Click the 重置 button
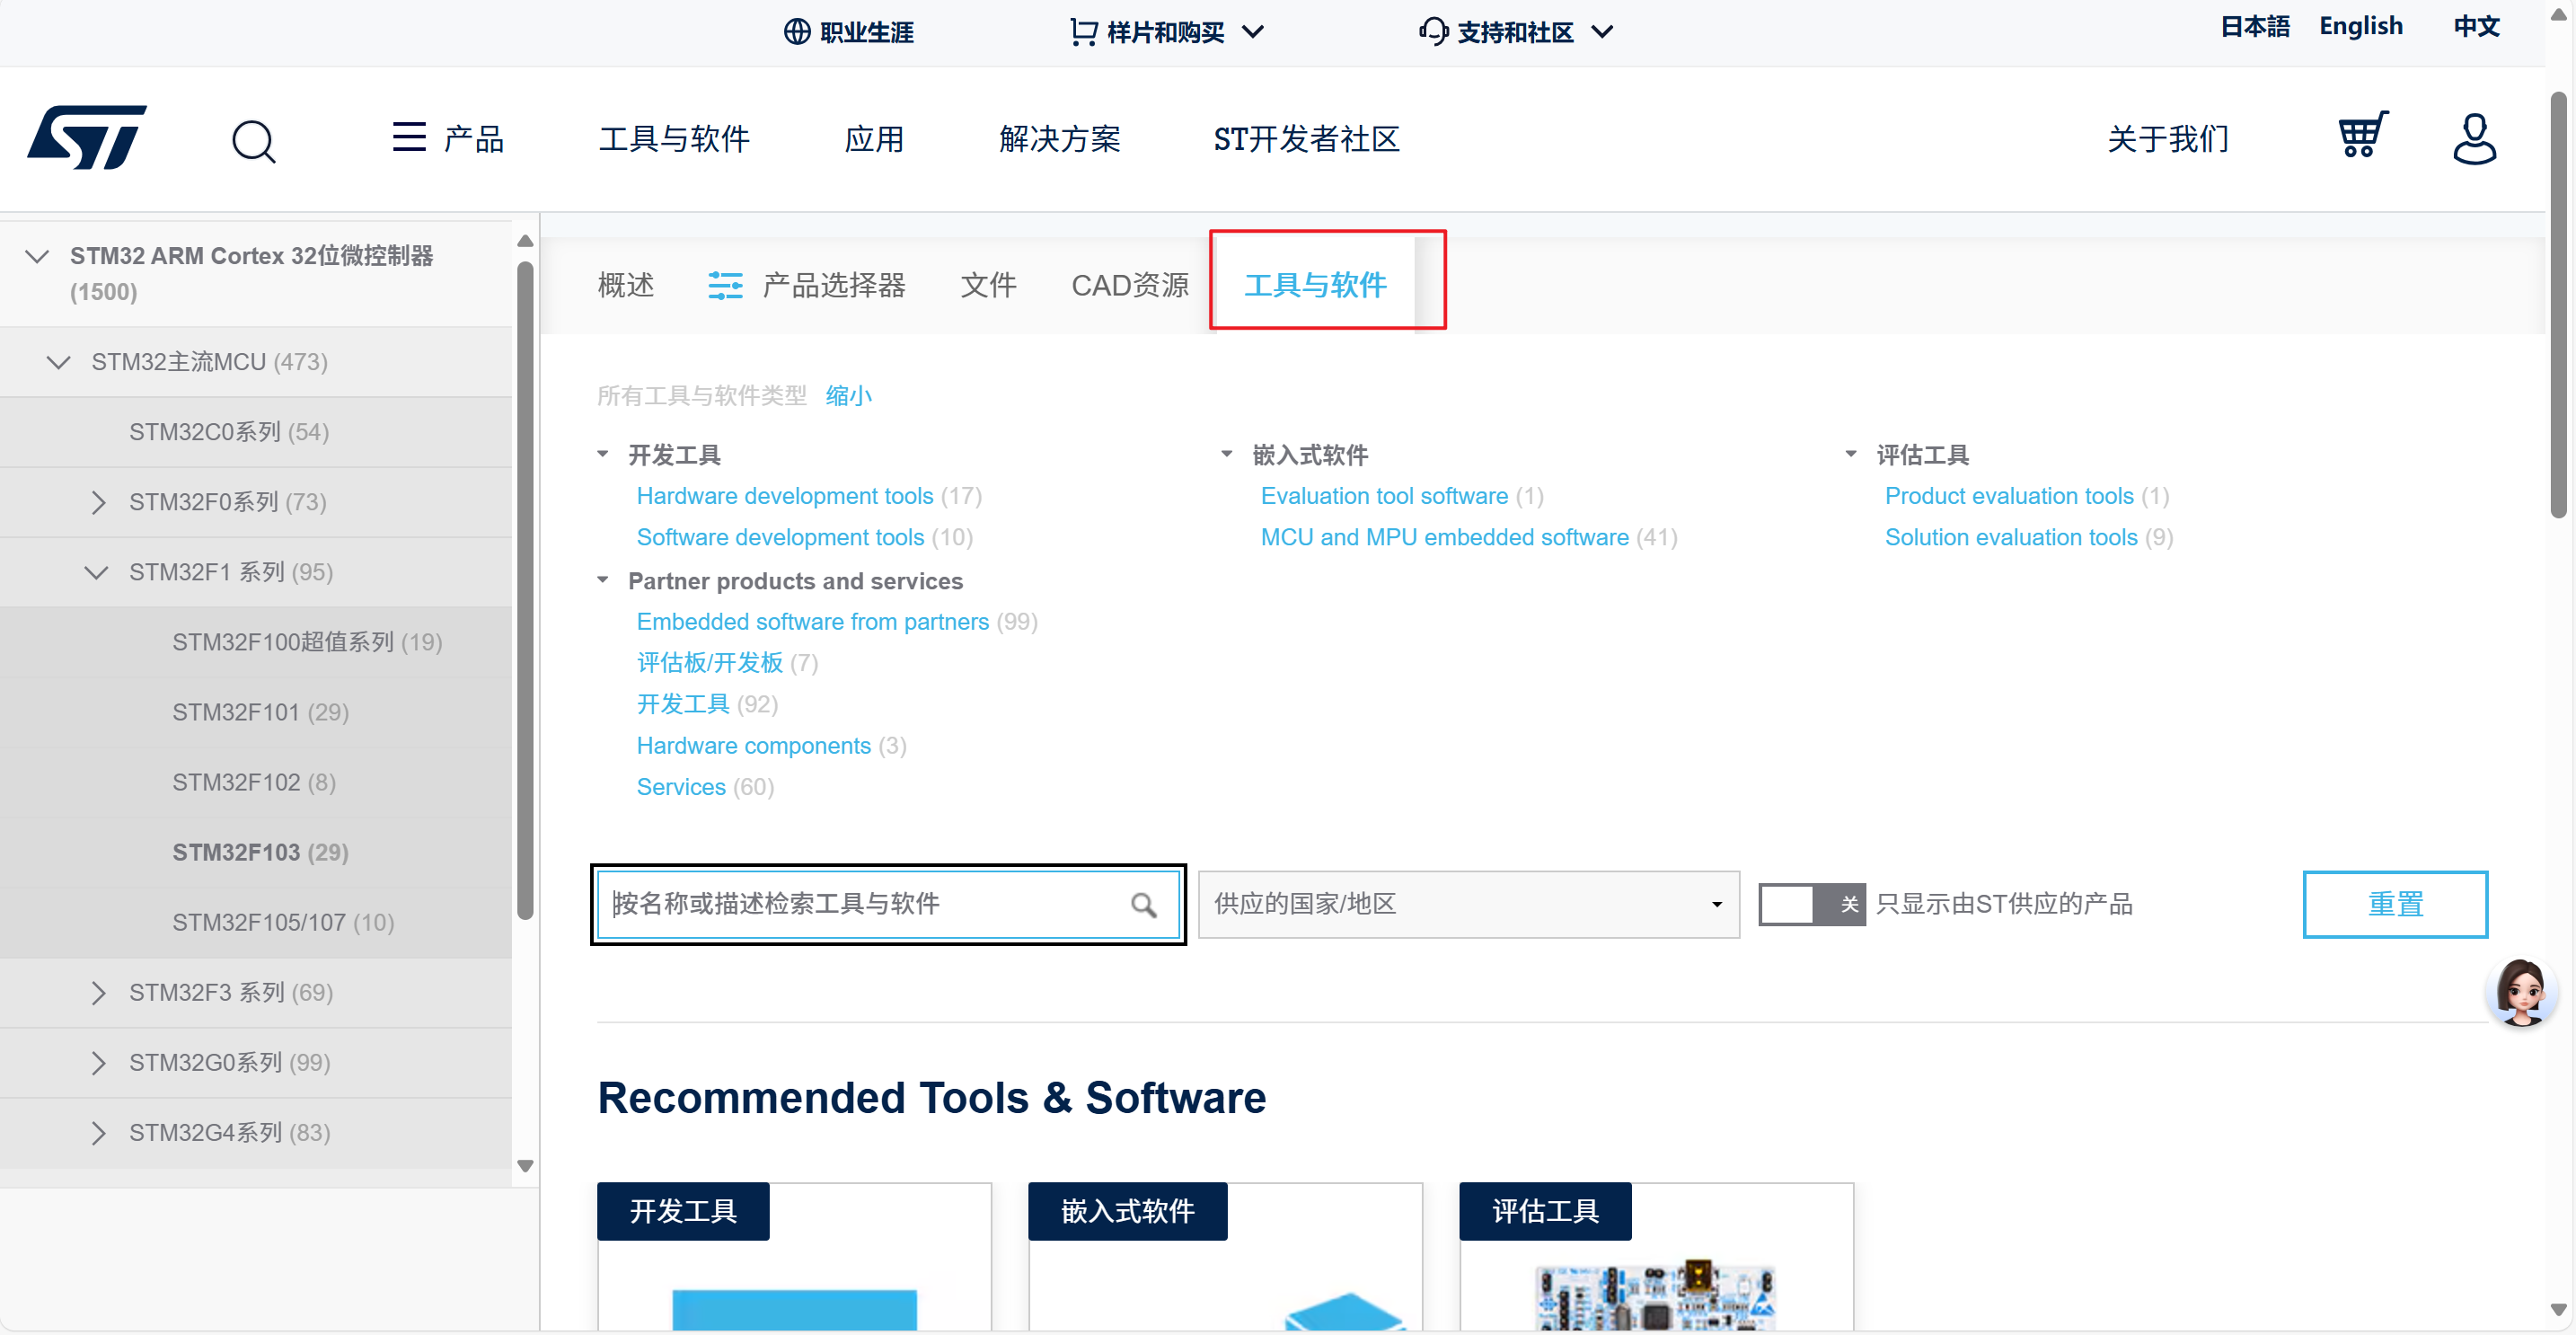This screenshot has height=1335, width=2576. tap(2395, 904)
